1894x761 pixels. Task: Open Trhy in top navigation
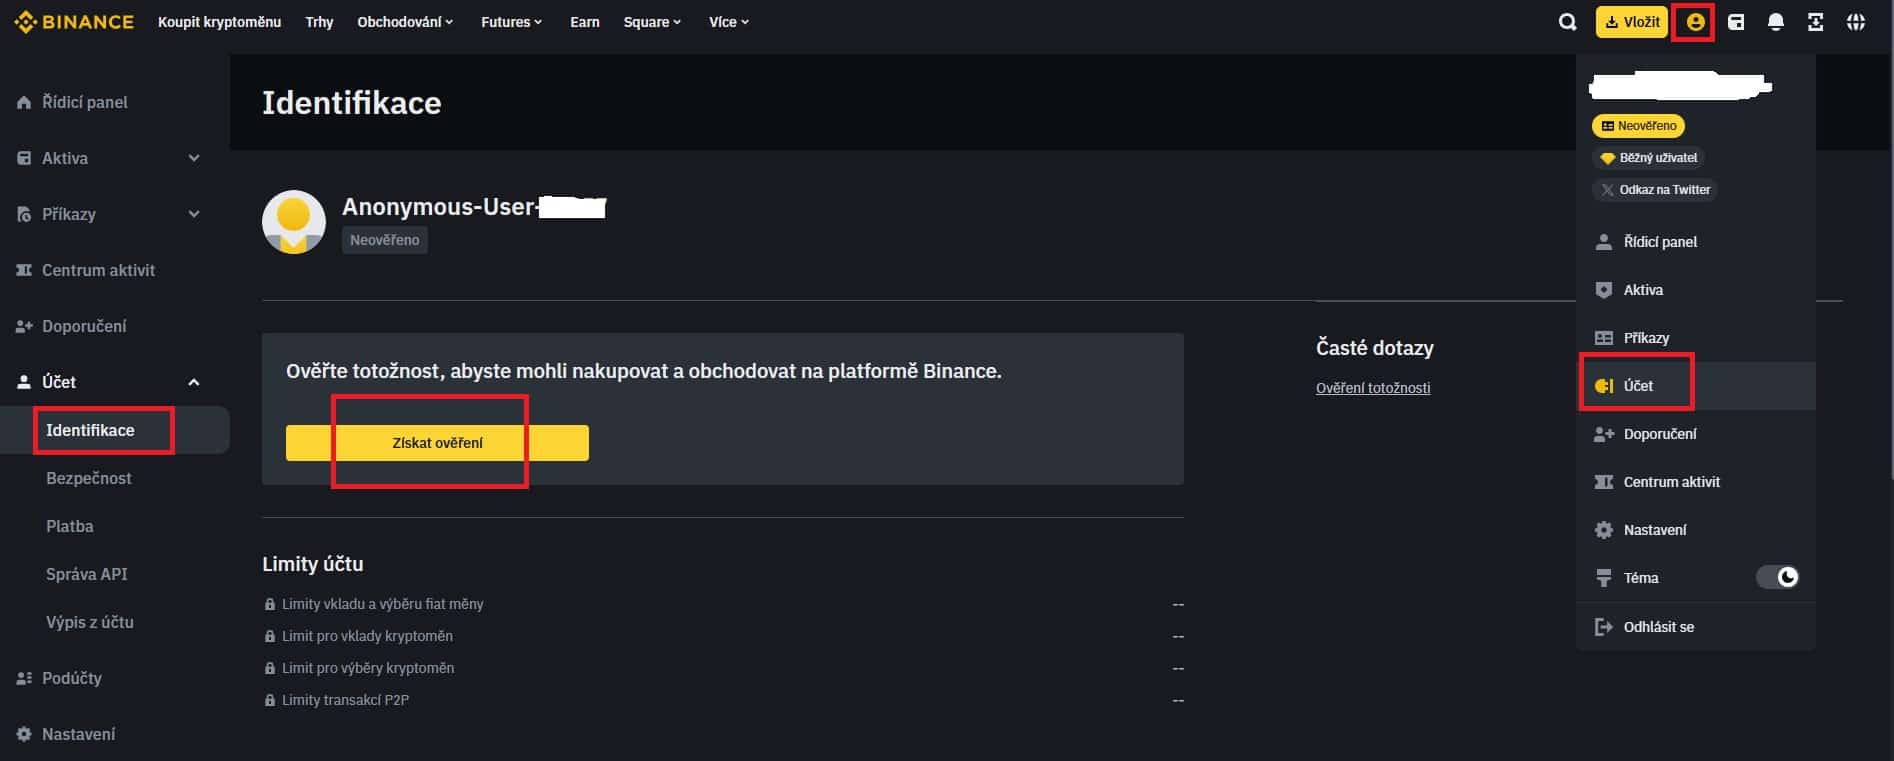(x=319, y=22)
